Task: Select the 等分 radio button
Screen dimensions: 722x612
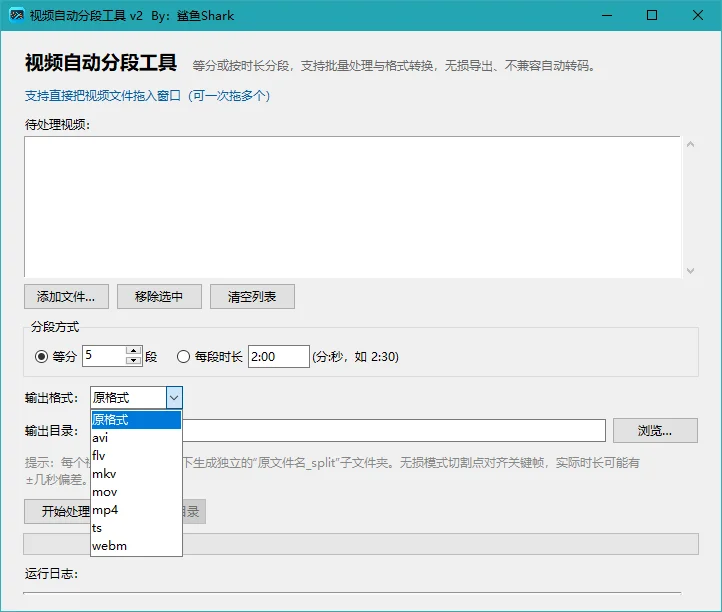Action: (41, 356)
